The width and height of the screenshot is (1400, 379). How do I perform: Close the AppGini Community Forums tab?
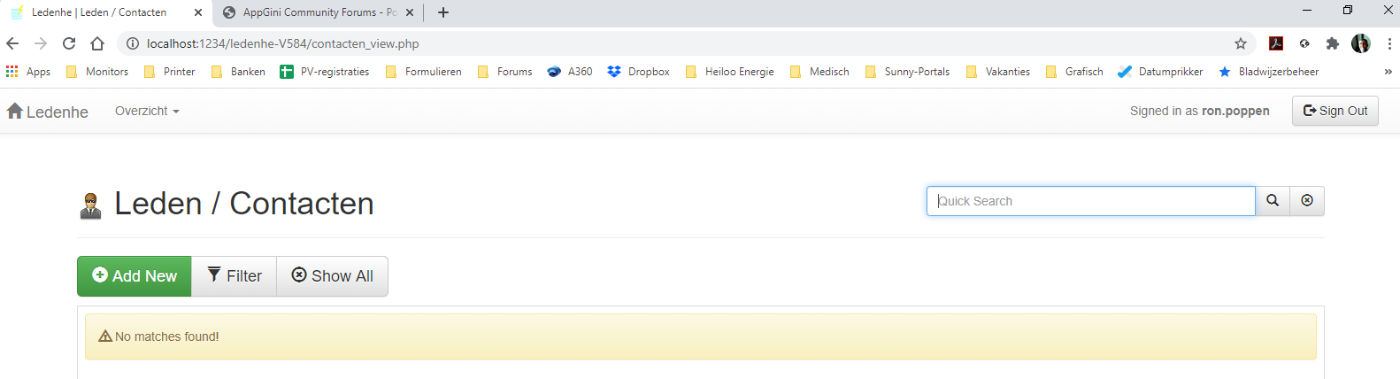point(410,13)
